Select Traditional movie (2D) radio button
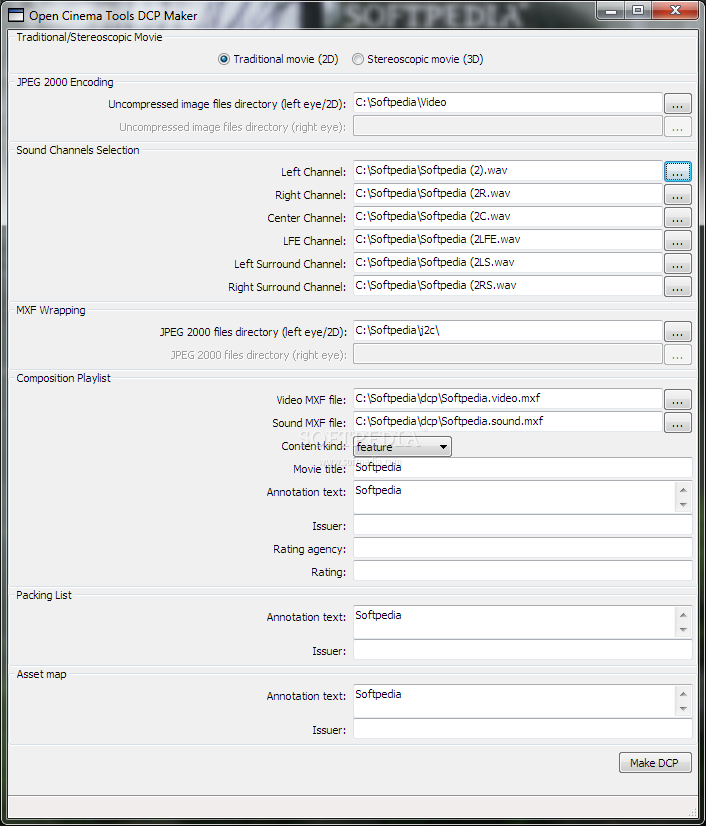This screenshot has height=826, width=706. click(x=278, y=59)
